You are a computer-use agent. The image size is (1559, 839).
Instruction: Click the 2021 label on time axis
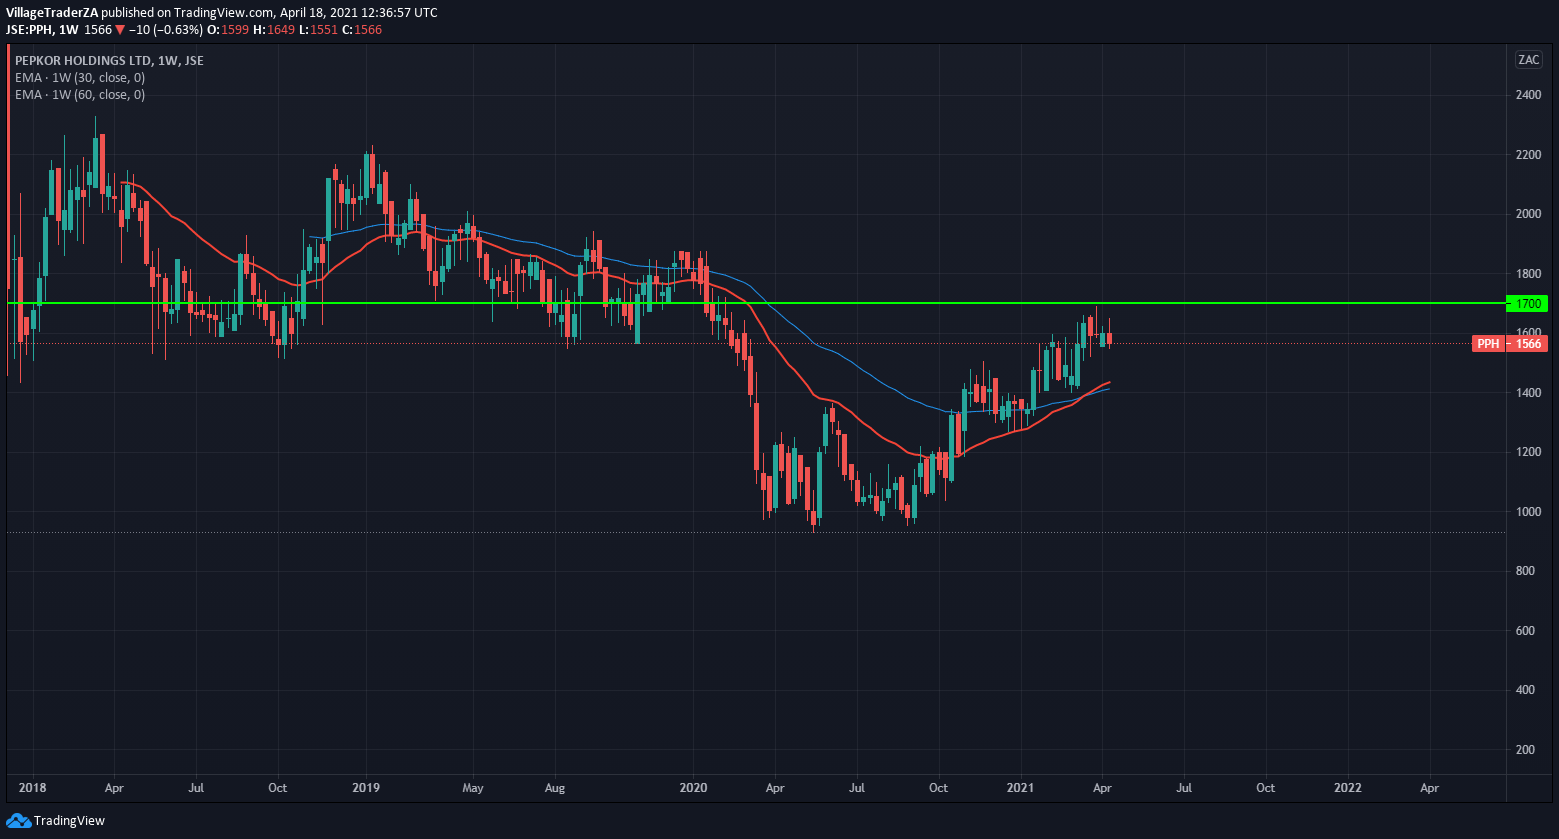pos(1020,788)
